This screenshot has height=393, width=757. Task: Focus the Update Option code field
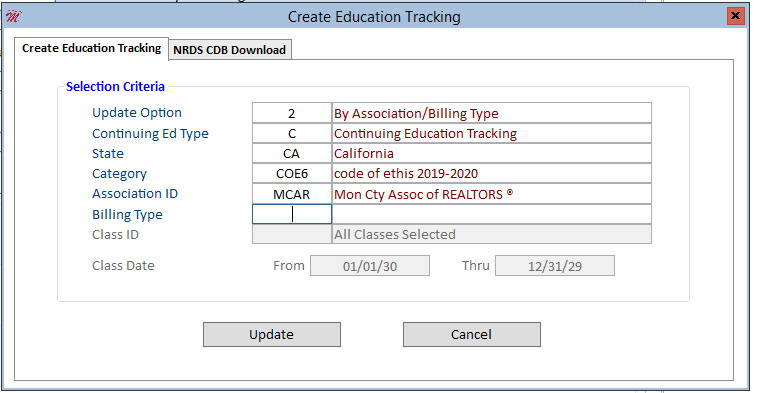[x=292, y=113]
